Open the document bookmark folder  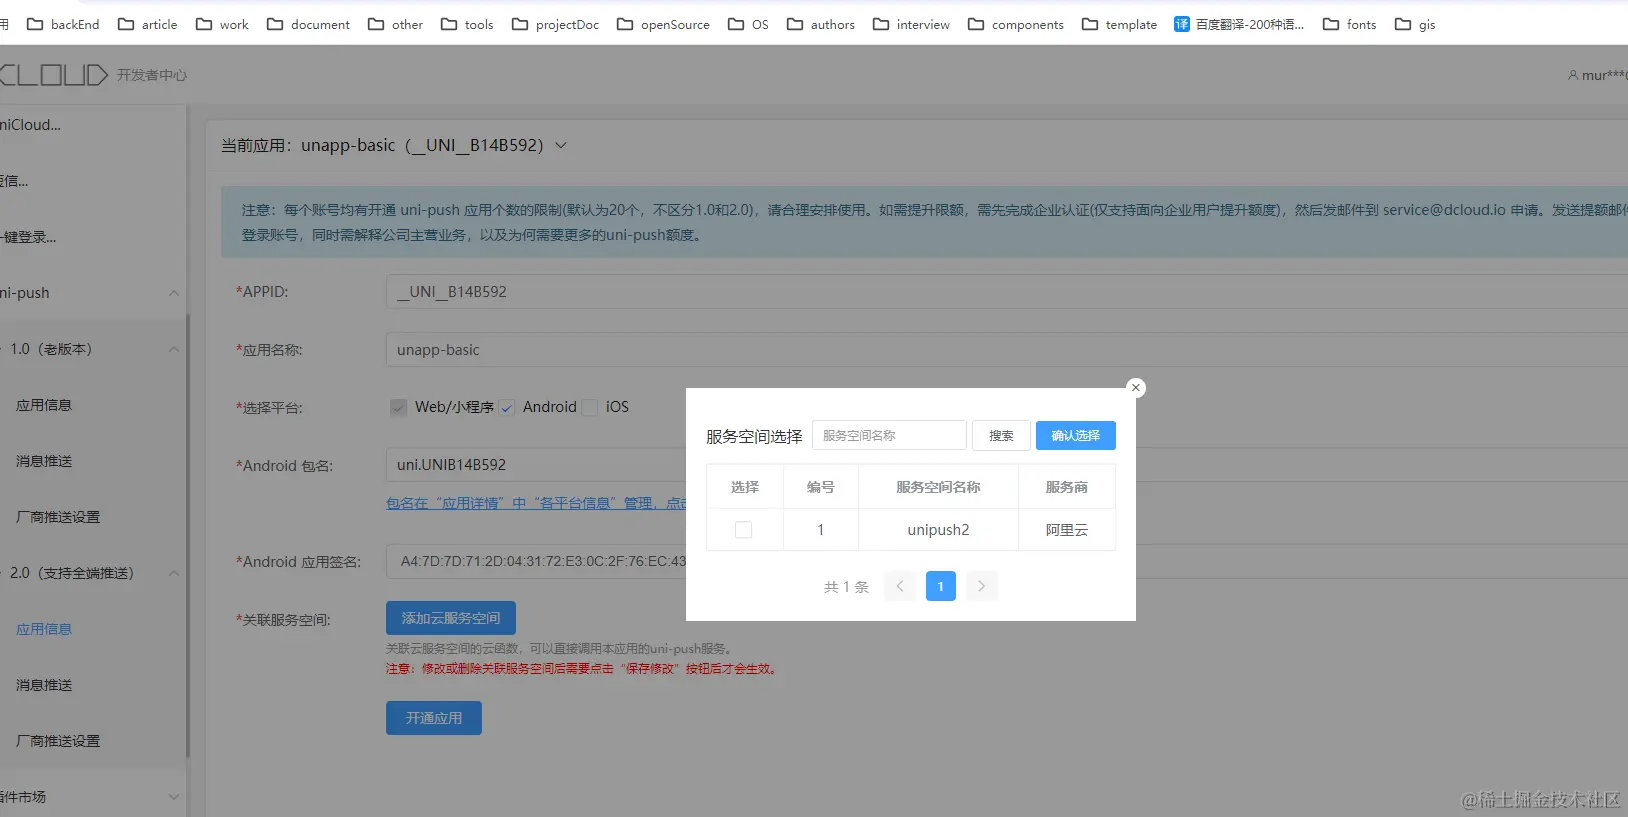point(308,24)
